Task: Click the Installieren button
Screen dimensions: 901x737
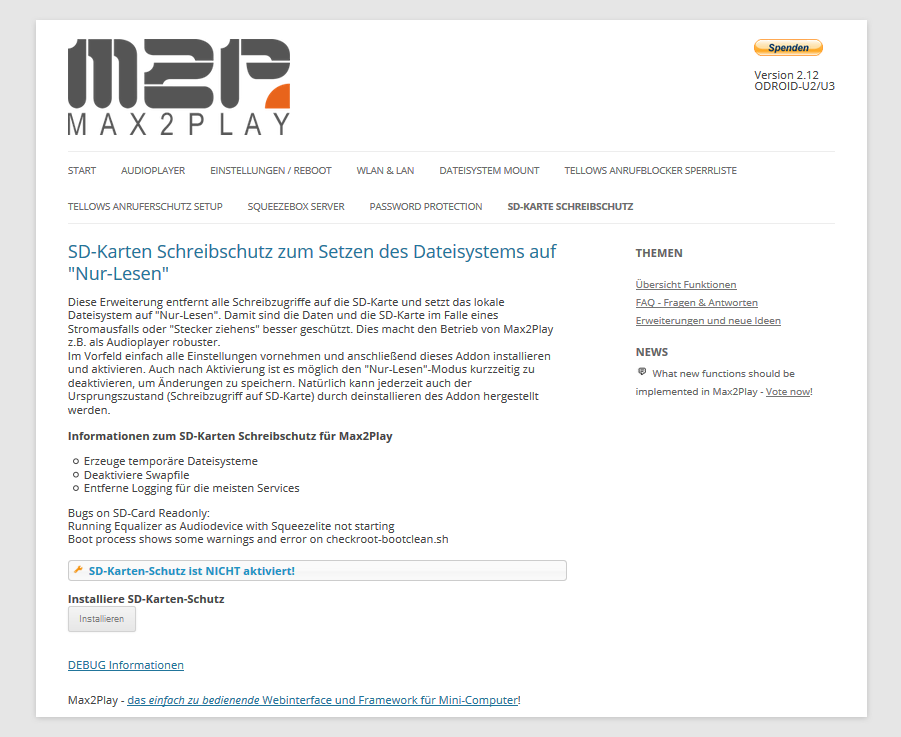Action: (x=102, y=619)
